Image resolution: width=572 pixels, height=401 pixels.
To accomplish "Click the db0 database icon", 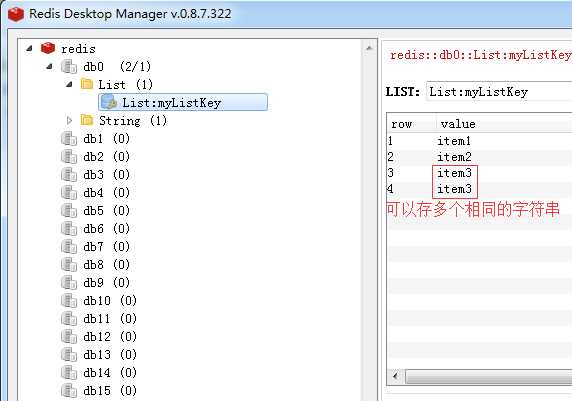I will click(x=69, y=67).
